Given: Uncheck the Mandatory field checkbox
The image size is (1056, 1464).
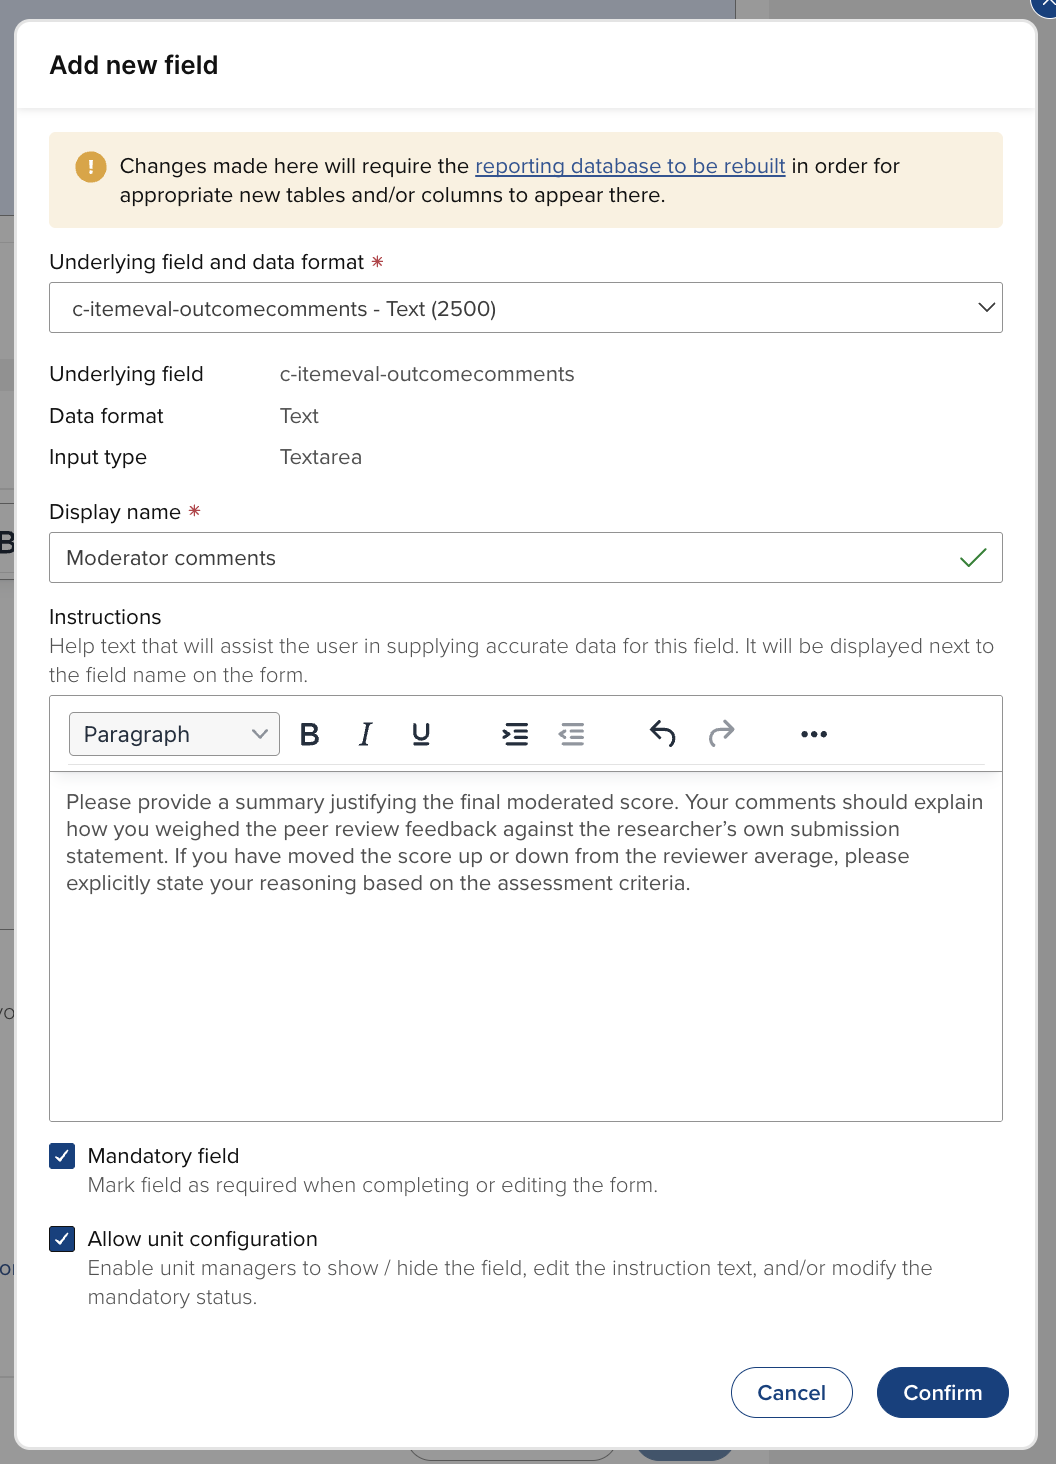Looking at the screenshot, I should tap(62, 1156).
